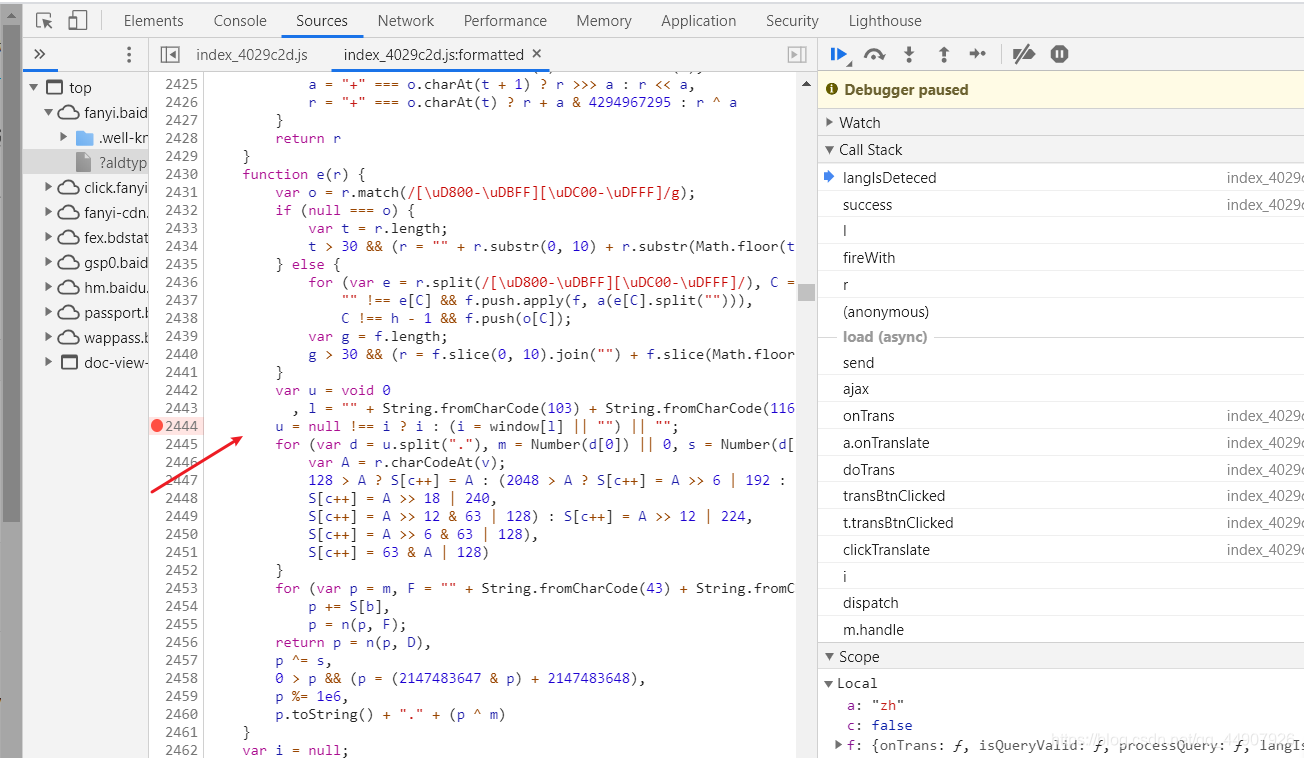Select the dispatch call stack frame
This screenshot has width=1304, height=758.
(1061, 602)
